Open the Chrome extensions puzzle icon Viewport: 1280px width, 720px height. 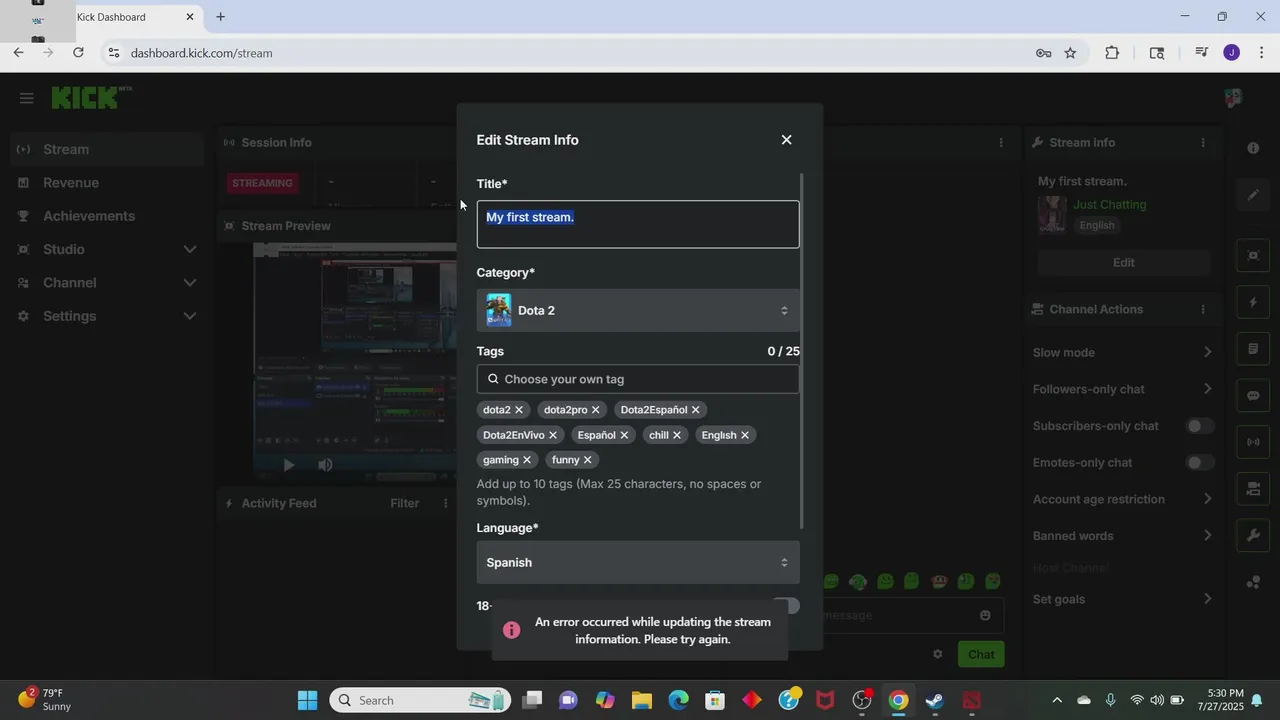click(x=1112, y=53)
